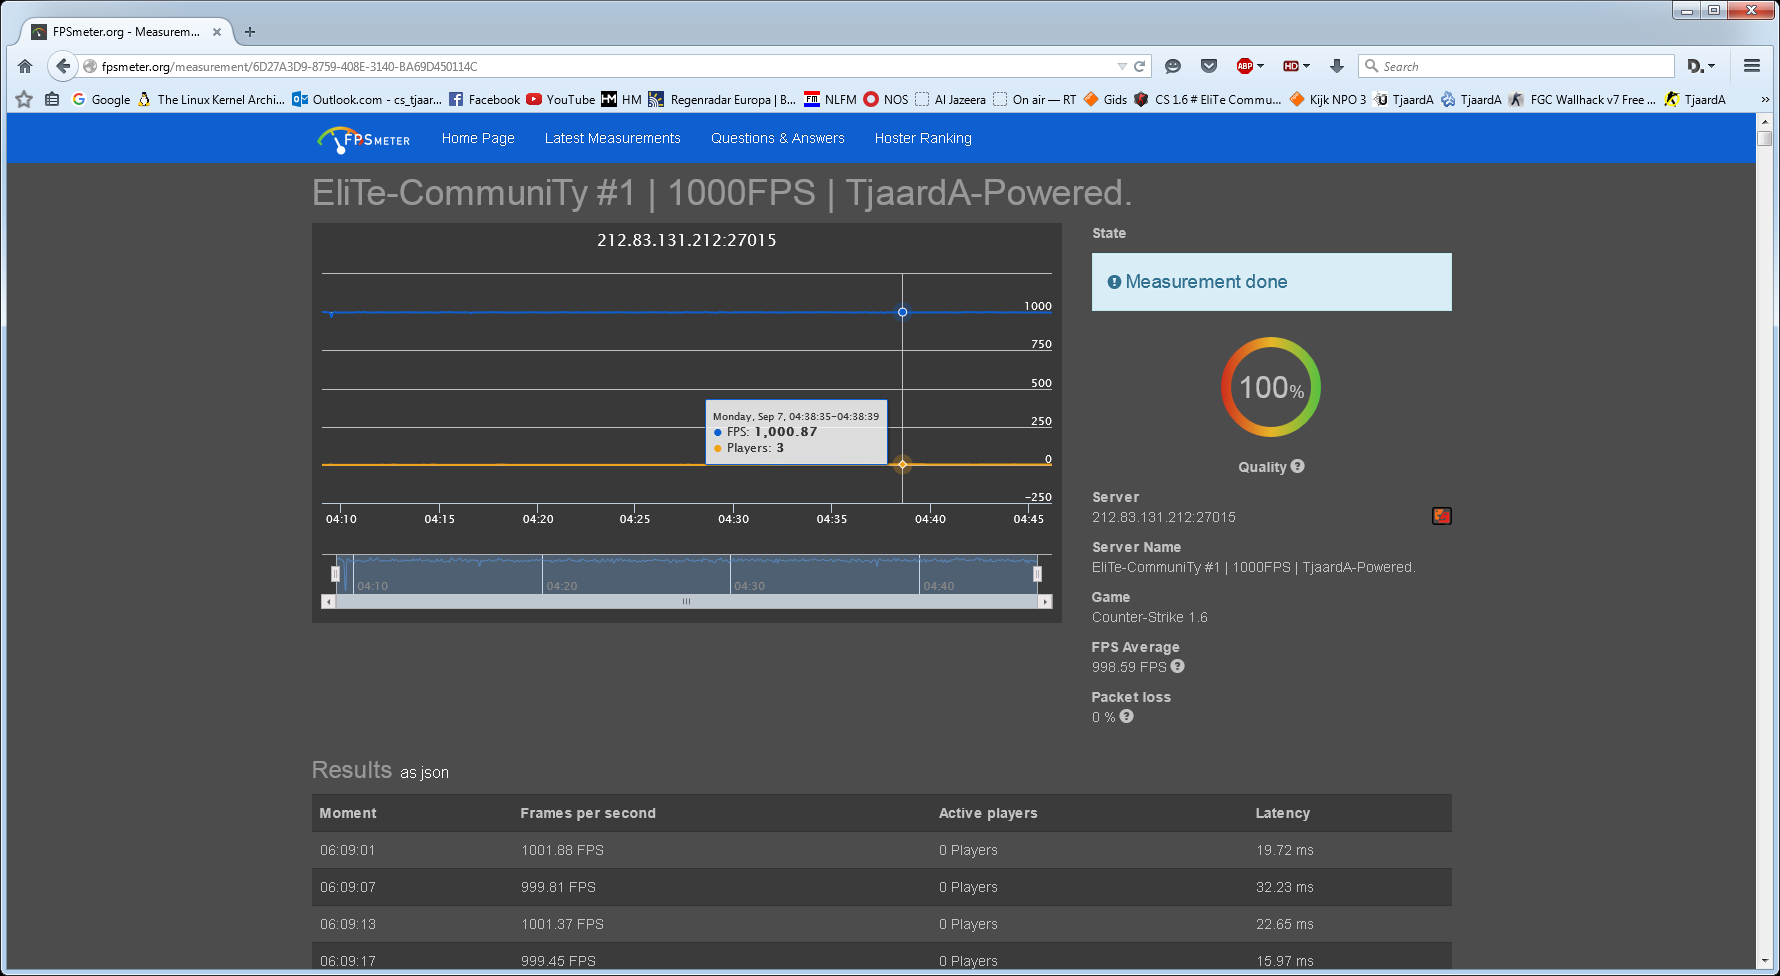Image resolution: width=1780 pixels, height=976 pixels.
Task: Open the Firefox hamburger menu
Action: tap(1752, 66)
